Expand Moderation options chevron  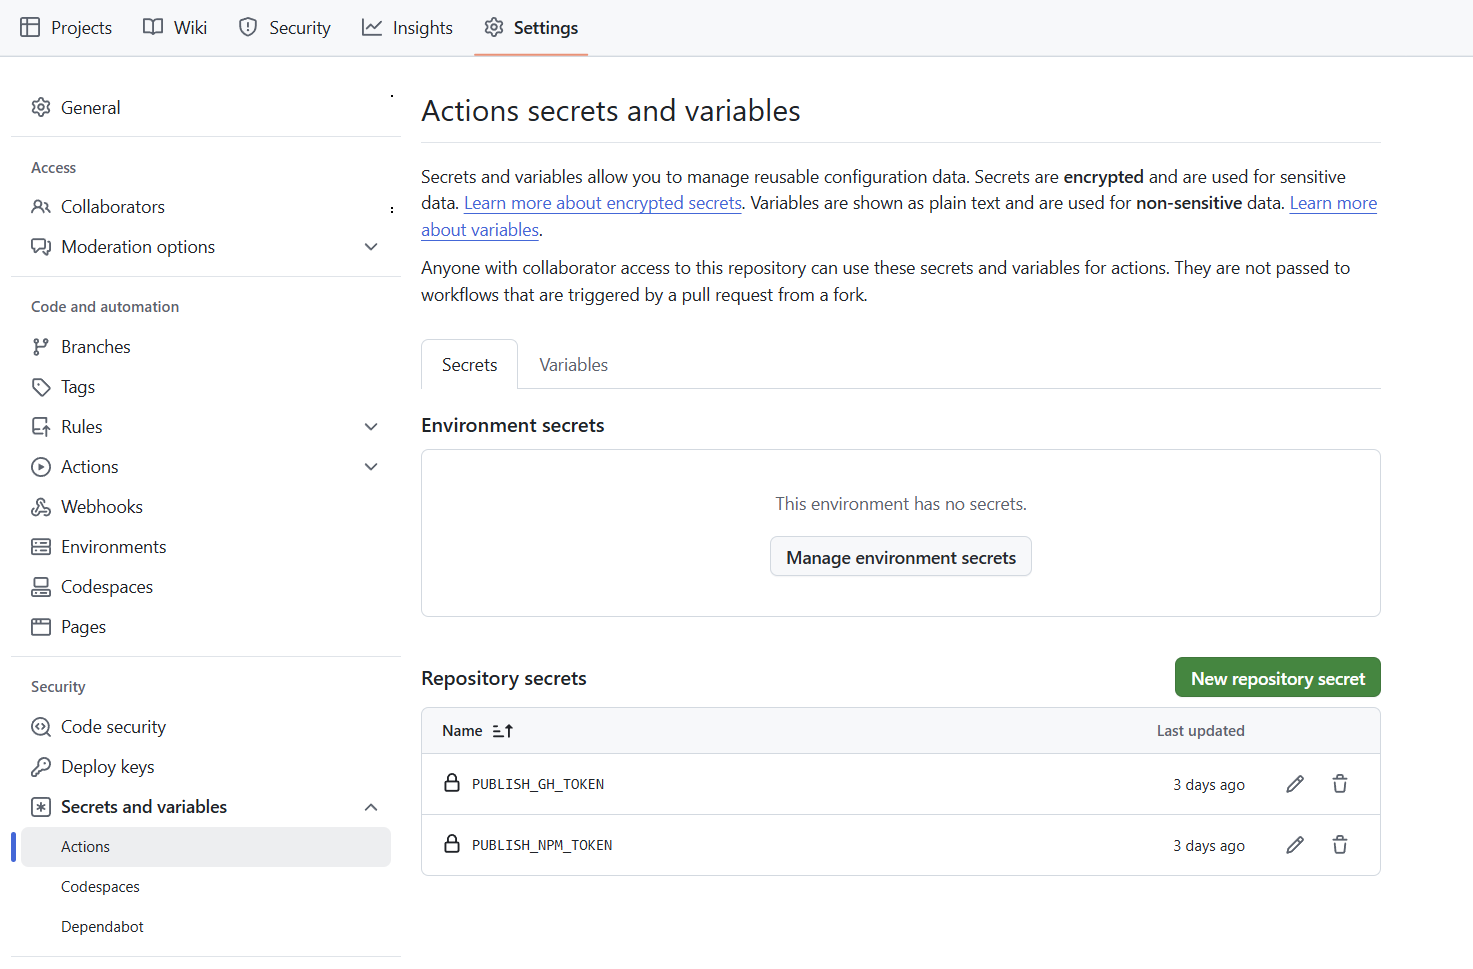pos(371,247)
